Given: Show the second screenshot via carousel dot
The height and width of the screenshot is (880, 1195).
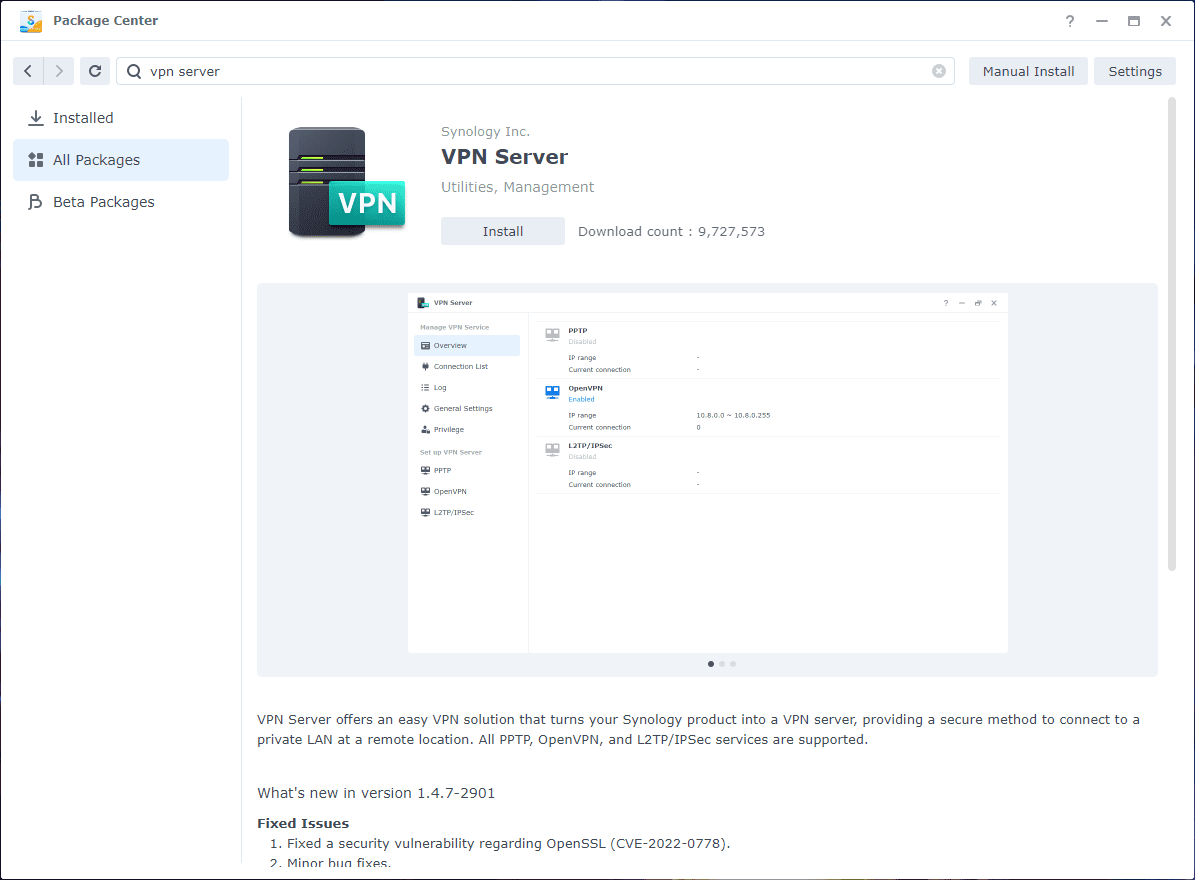Looking at the screenshot, I should [722, 664].
